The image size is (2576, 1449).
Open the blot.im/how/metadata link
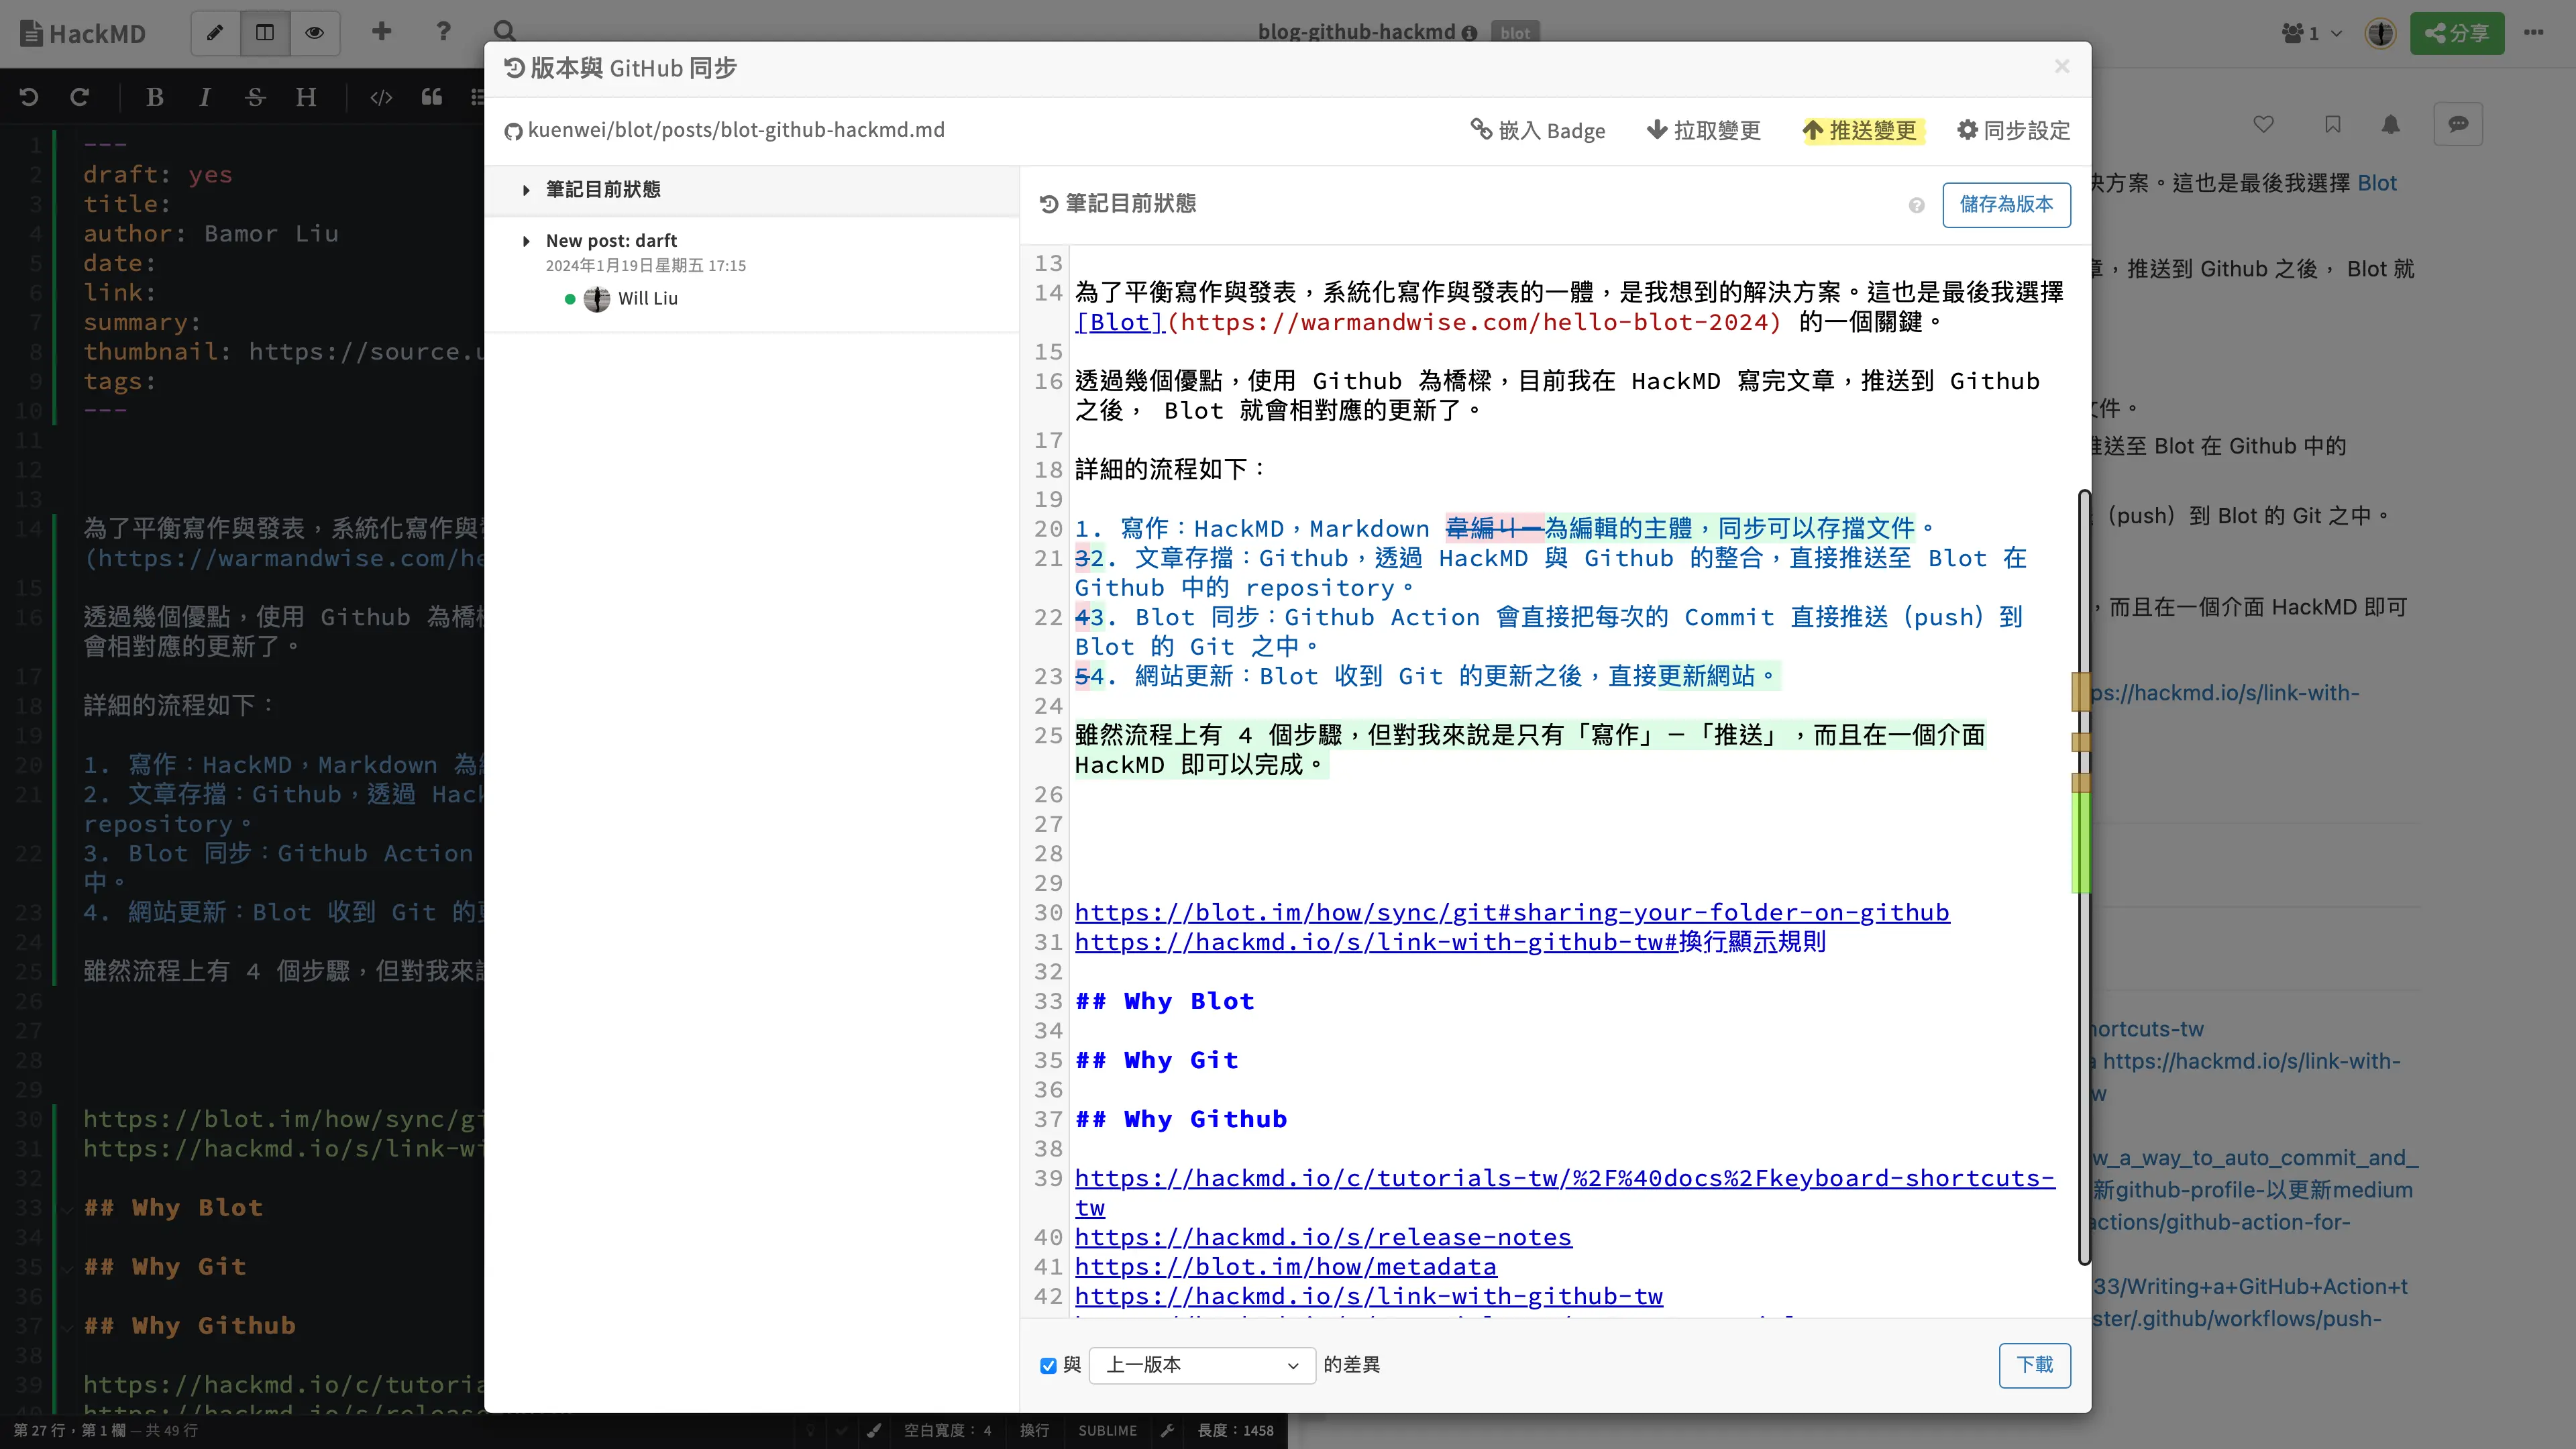[x=1285, y=1267]
